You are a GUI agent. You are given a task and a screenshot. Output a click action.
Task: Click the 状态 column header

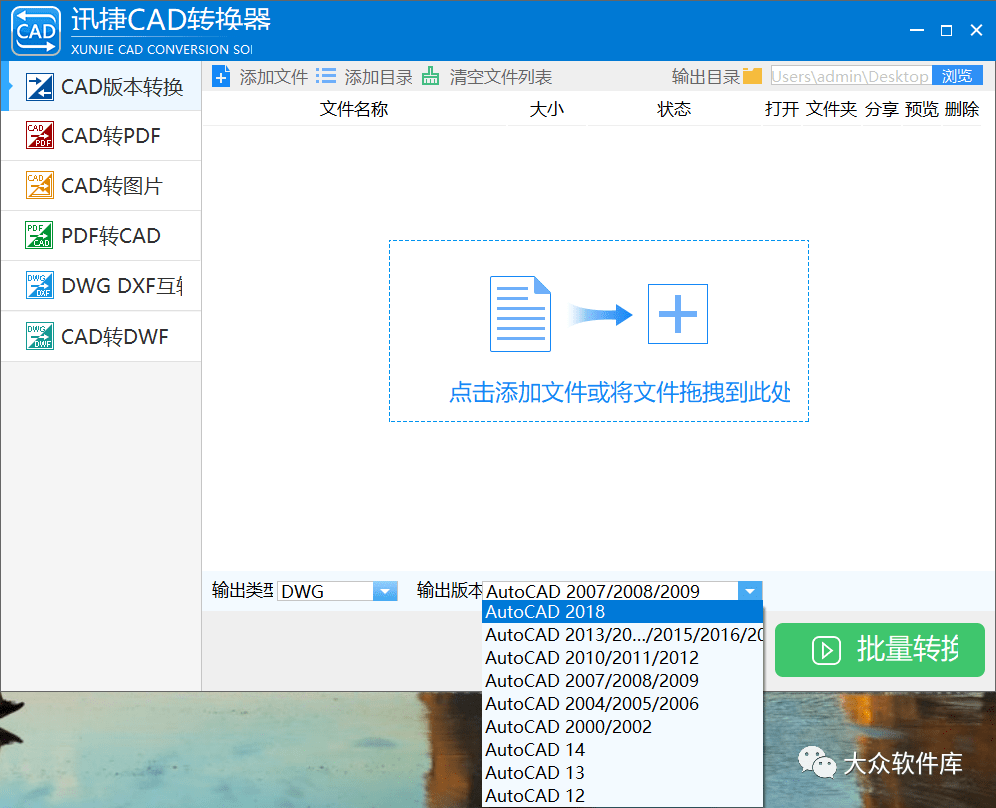[674, 109]
